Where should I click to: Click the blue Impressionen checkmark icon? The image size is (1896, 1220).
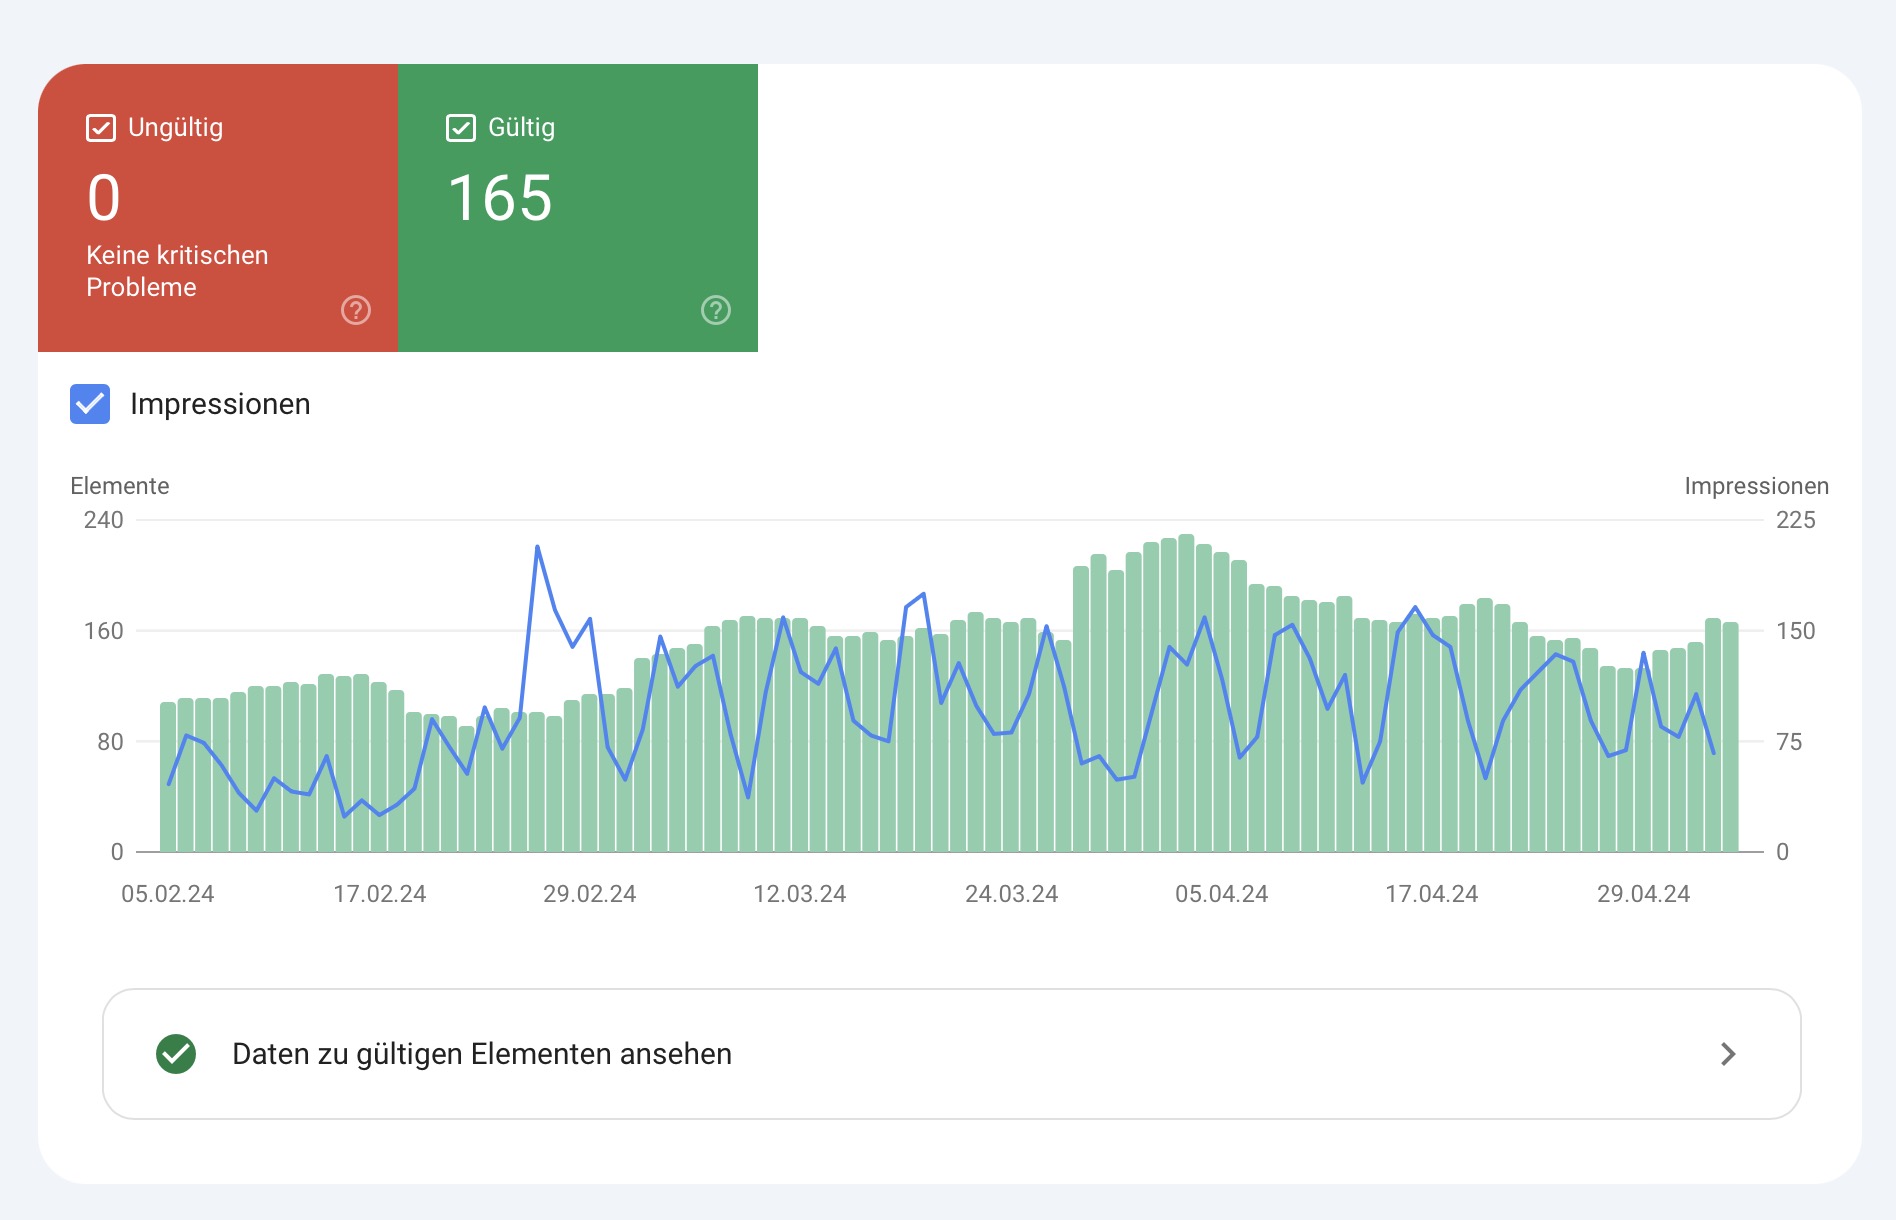point(89,405)
